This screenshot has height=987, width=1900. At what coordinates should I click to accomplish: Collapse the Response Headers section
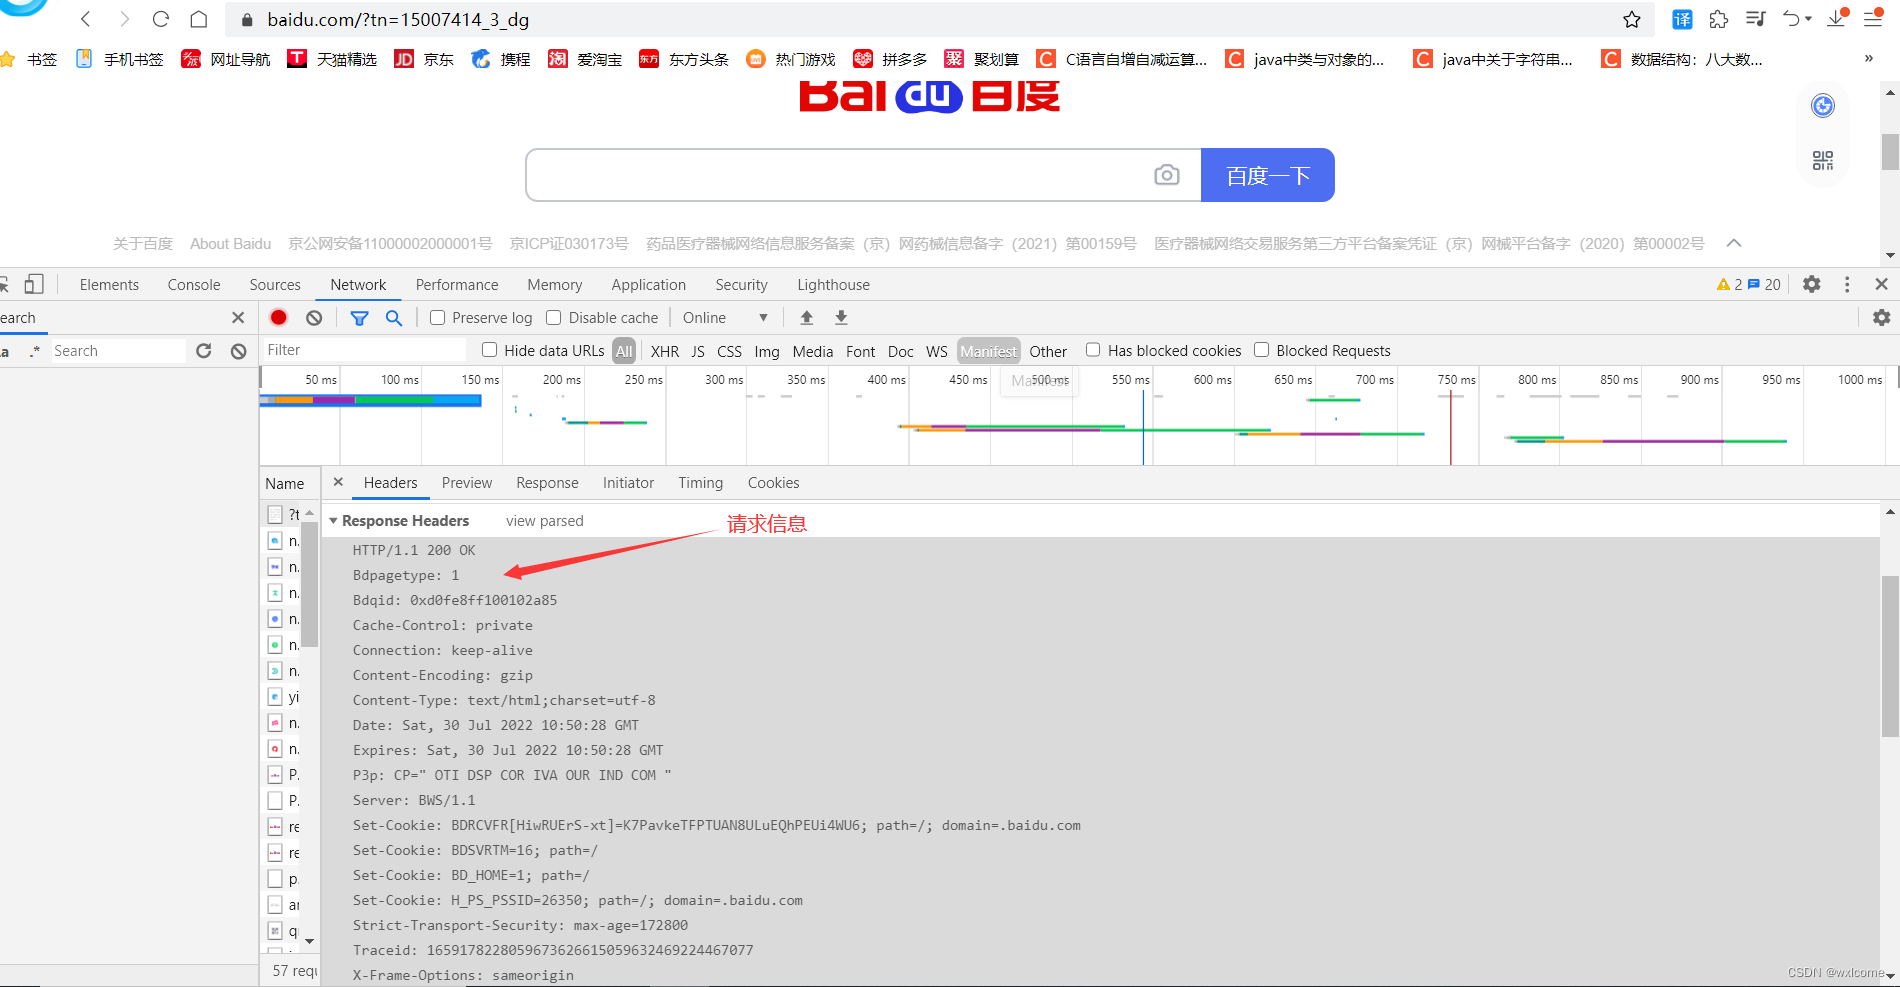tap(333, 521)
